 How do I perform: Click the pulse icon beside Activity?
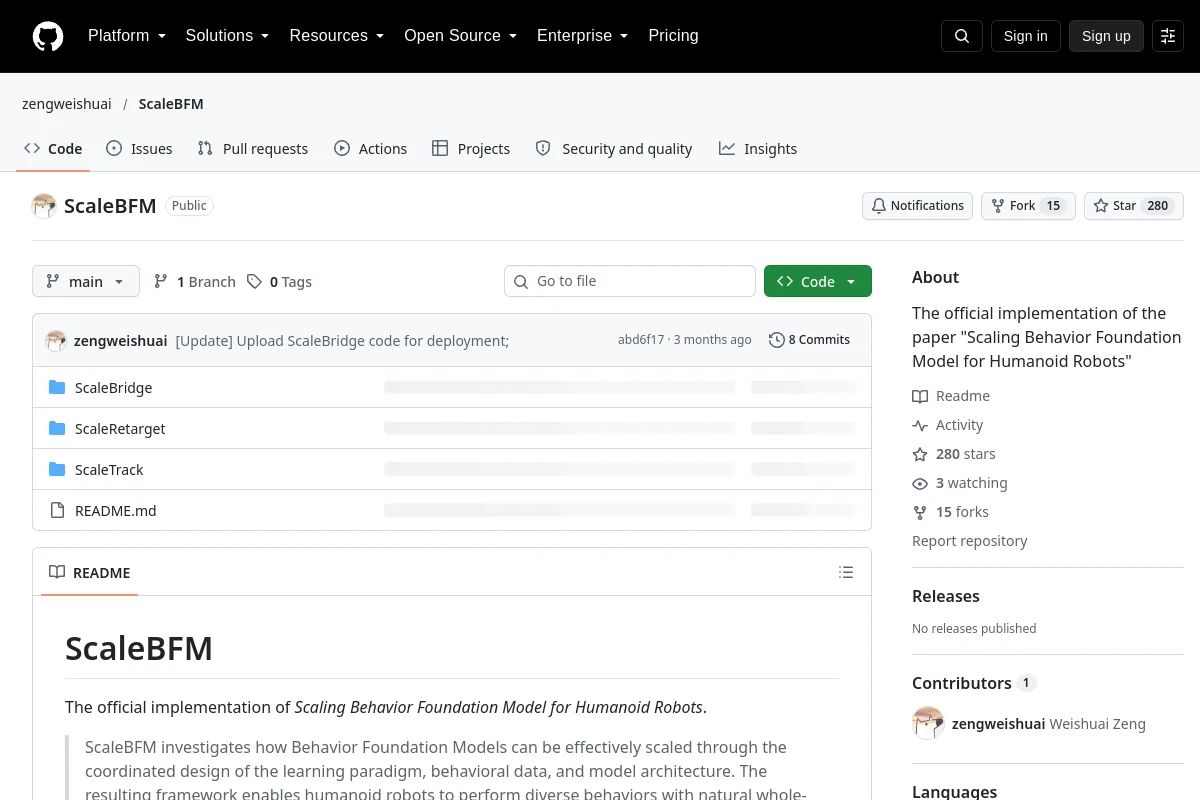[920, 425]
